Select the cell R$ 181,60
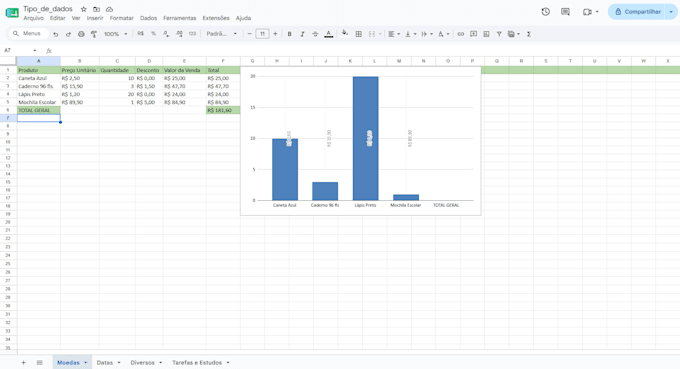 click(223, 110)
